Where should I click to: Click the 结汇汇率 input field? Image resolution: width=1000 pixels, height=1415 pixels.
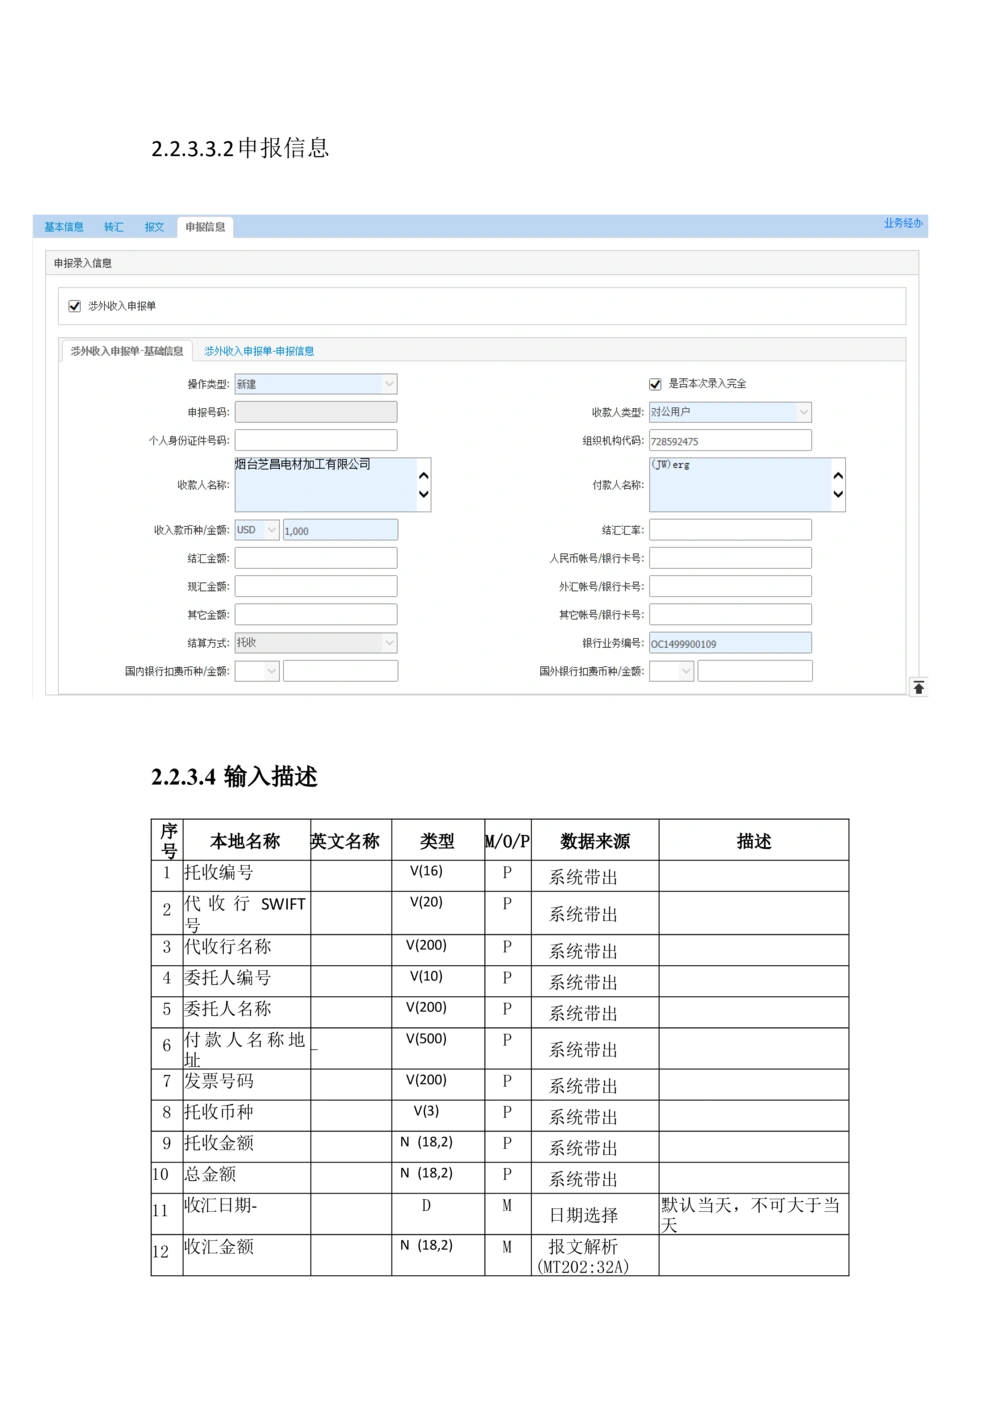tap(729, 529)
